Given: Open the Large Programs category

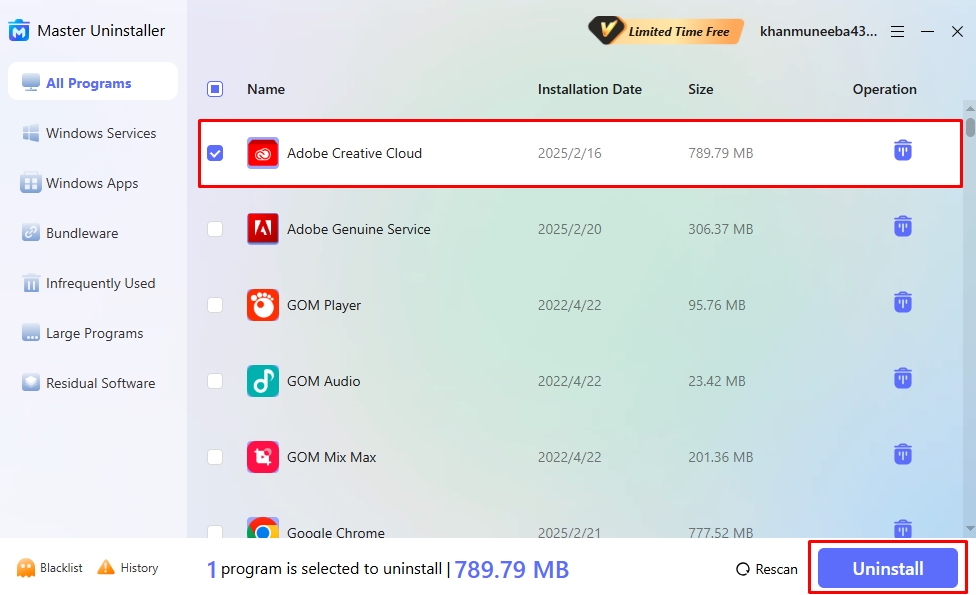Looking at the screenshot, I should click(x=93, y=333).
